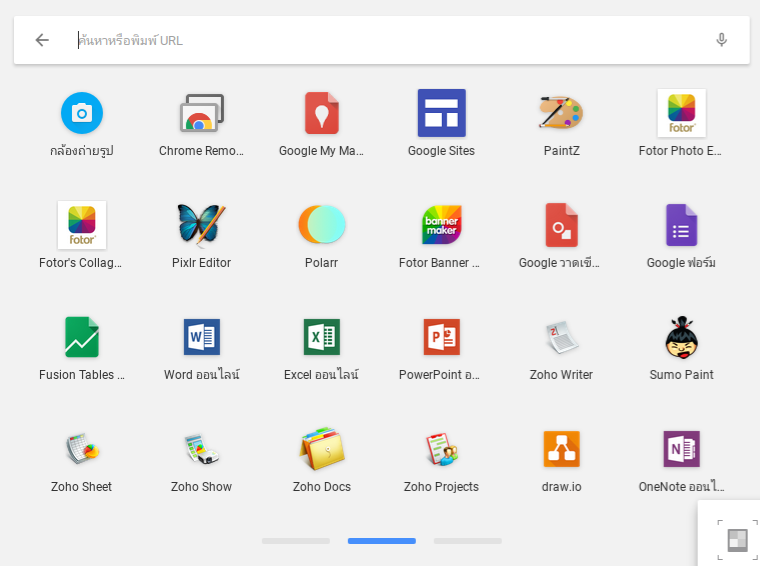Launch draw.io app
The image size is (760, 566).
click(561, 449)
